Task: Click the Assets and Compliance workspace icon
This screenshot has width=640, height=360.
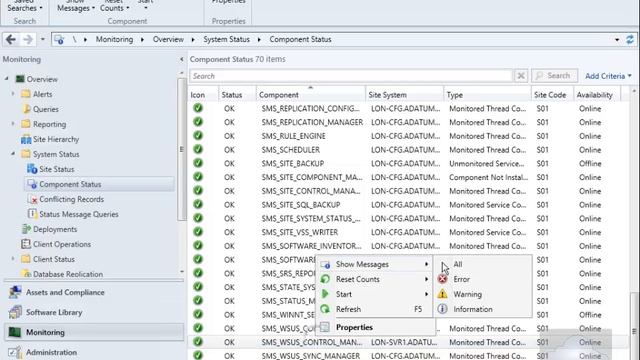Action: tap(16, 292)
